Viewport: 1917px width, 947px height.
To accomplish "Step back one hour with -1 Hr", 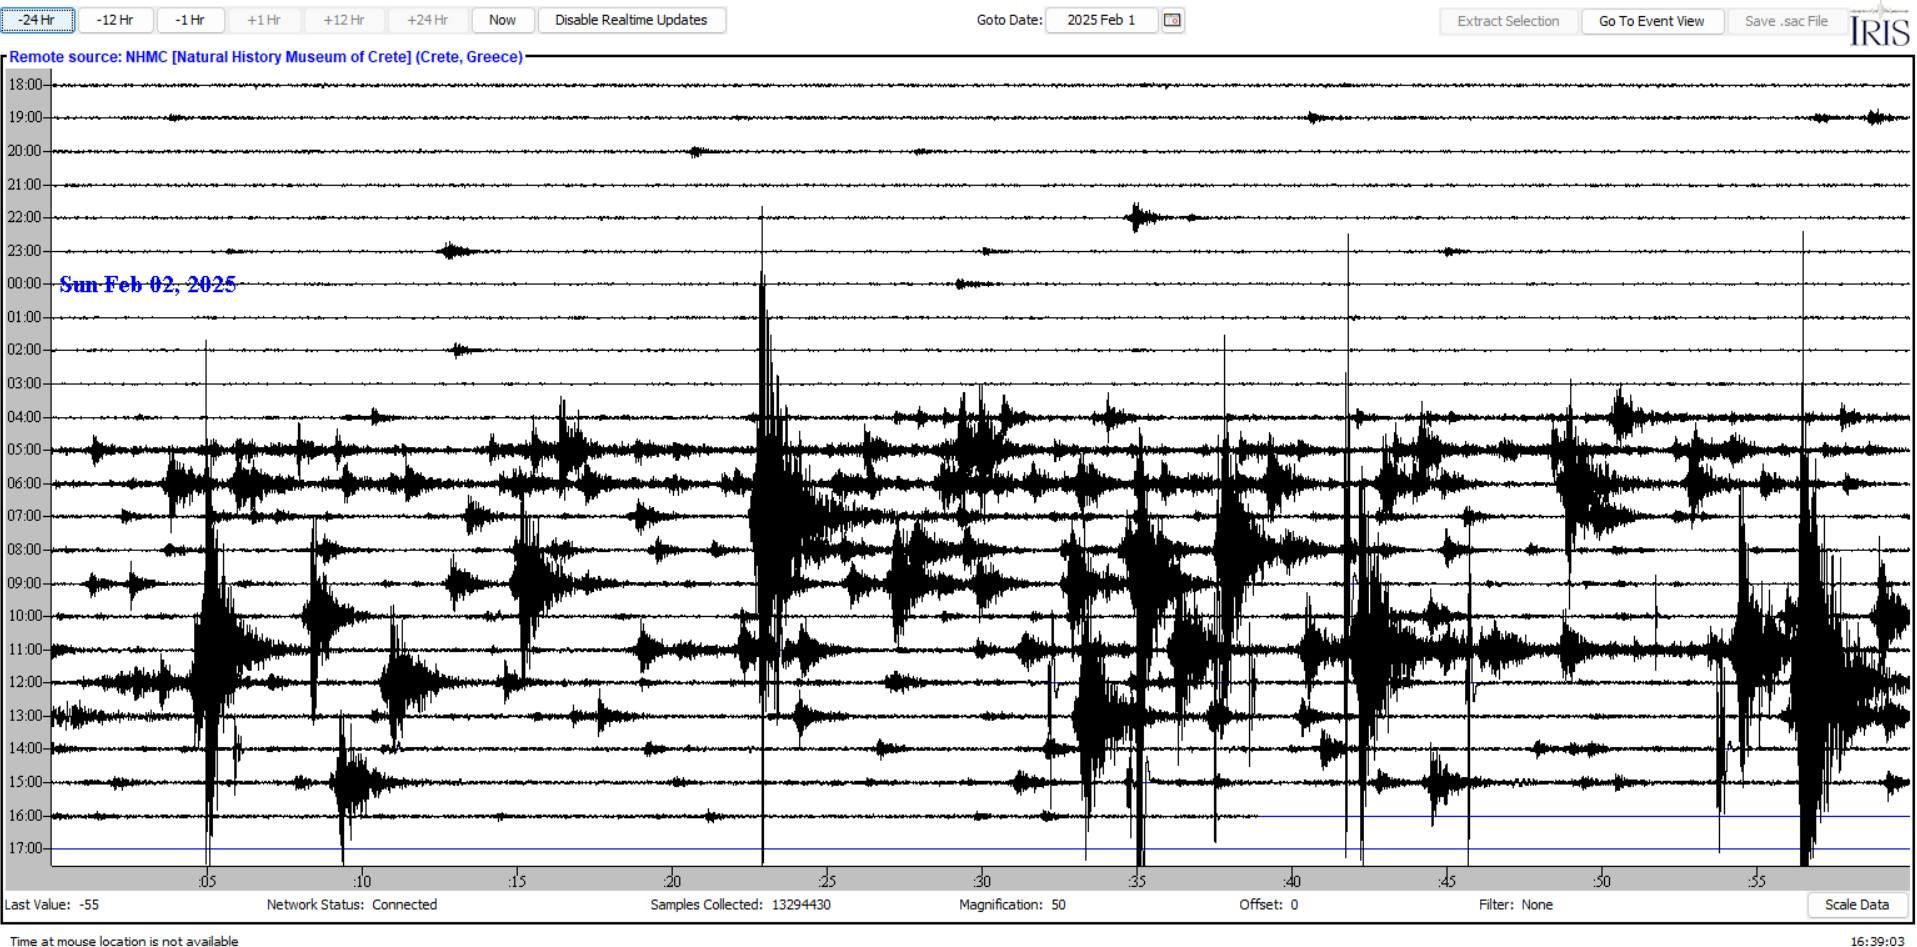I will 190,20.
